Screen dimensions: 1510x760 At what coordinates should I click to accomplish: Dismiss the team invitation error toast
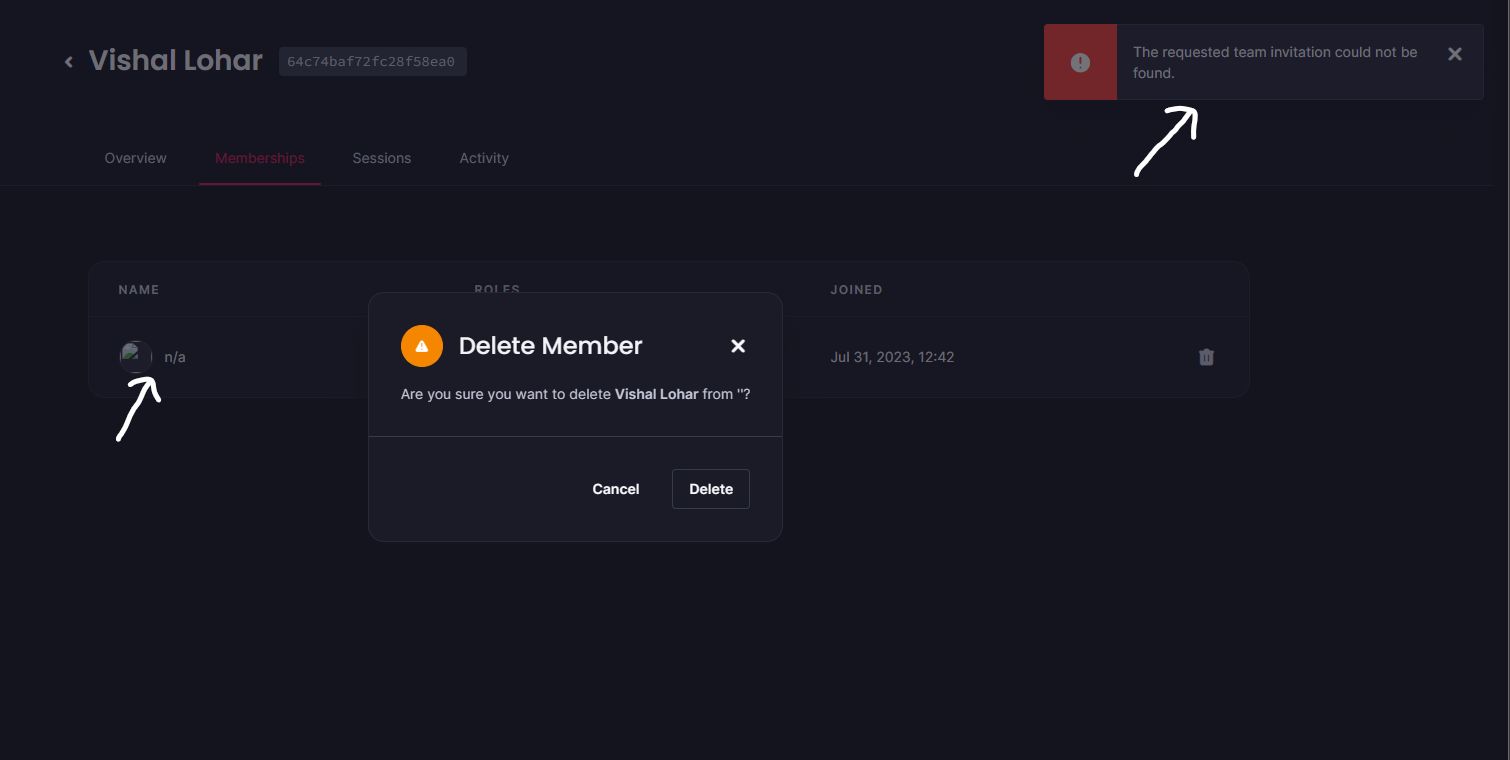(x=1454, y=54)
